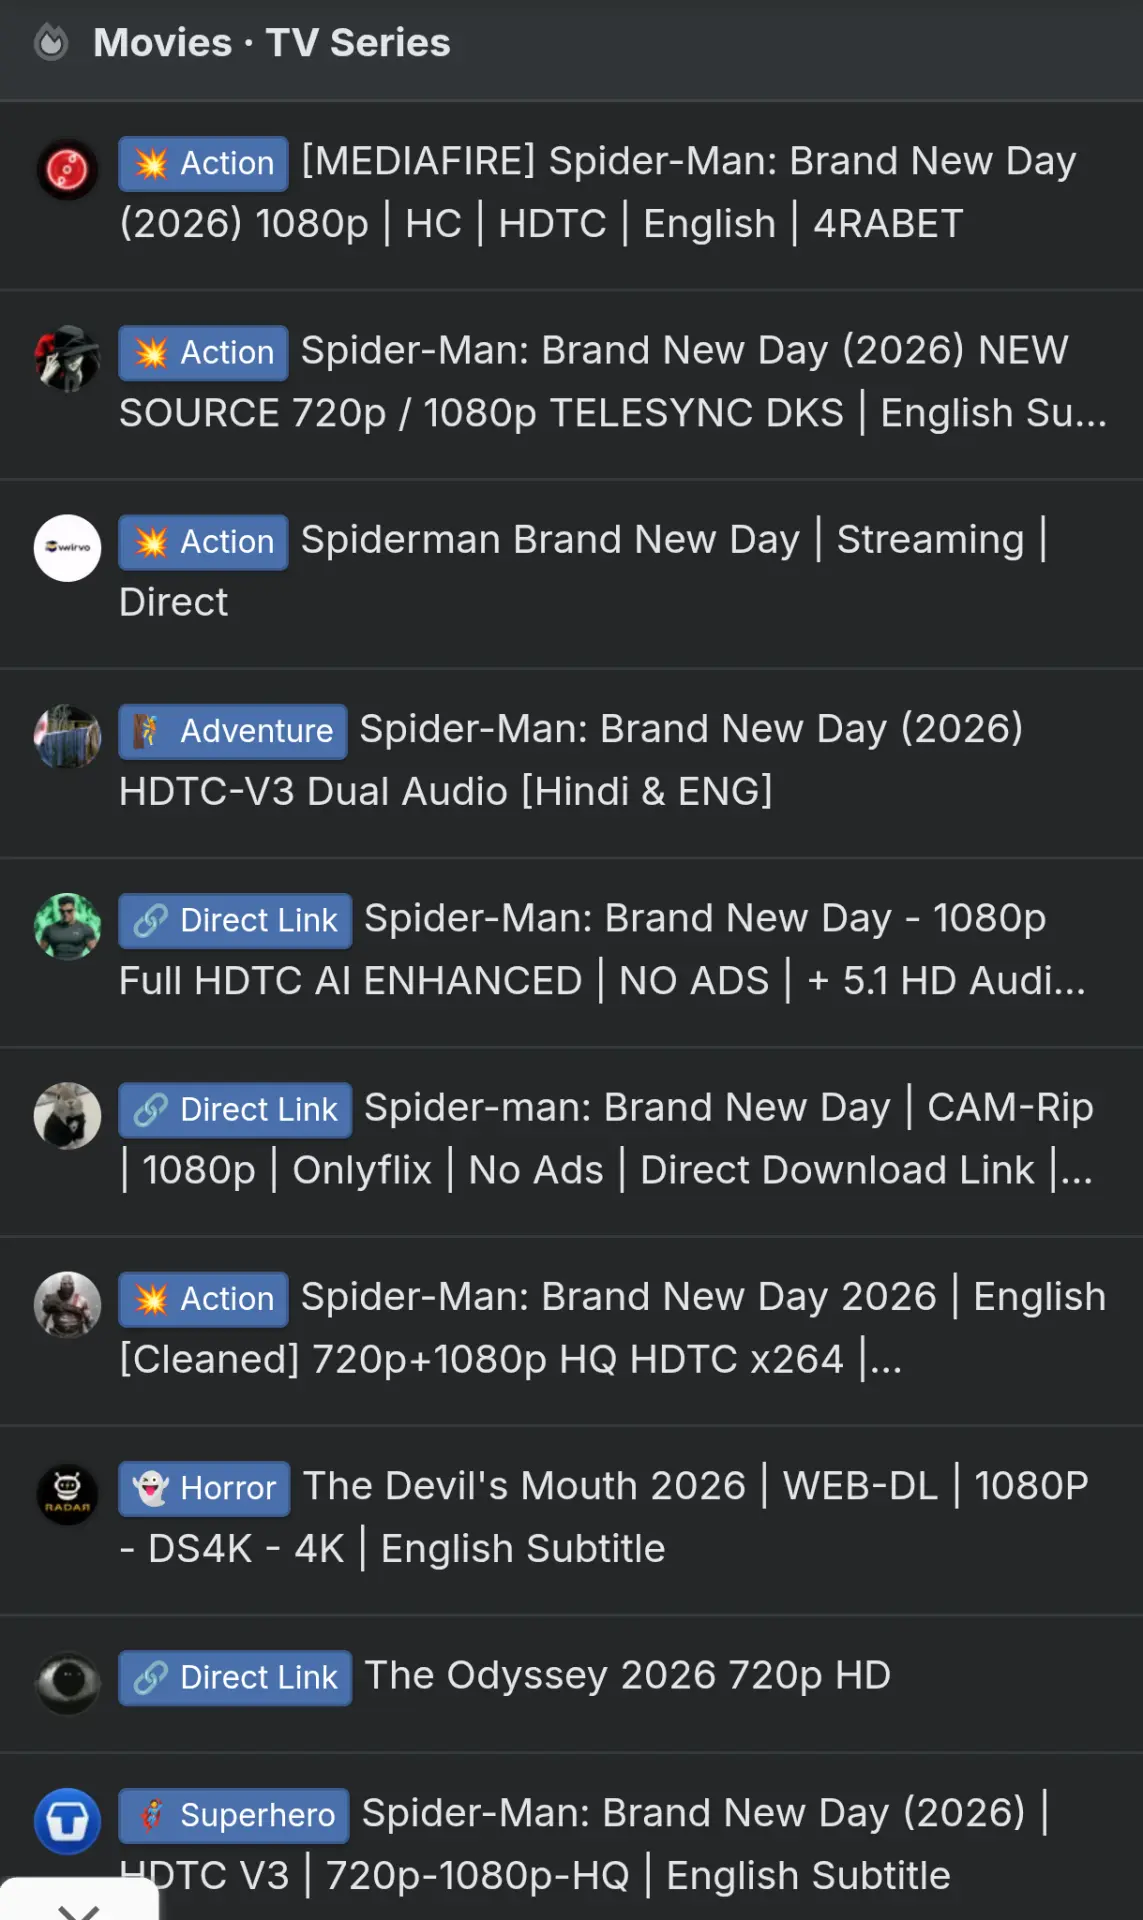Open the Swirvo white avatar profile
1143x1920 pixels.
[67, 548]
